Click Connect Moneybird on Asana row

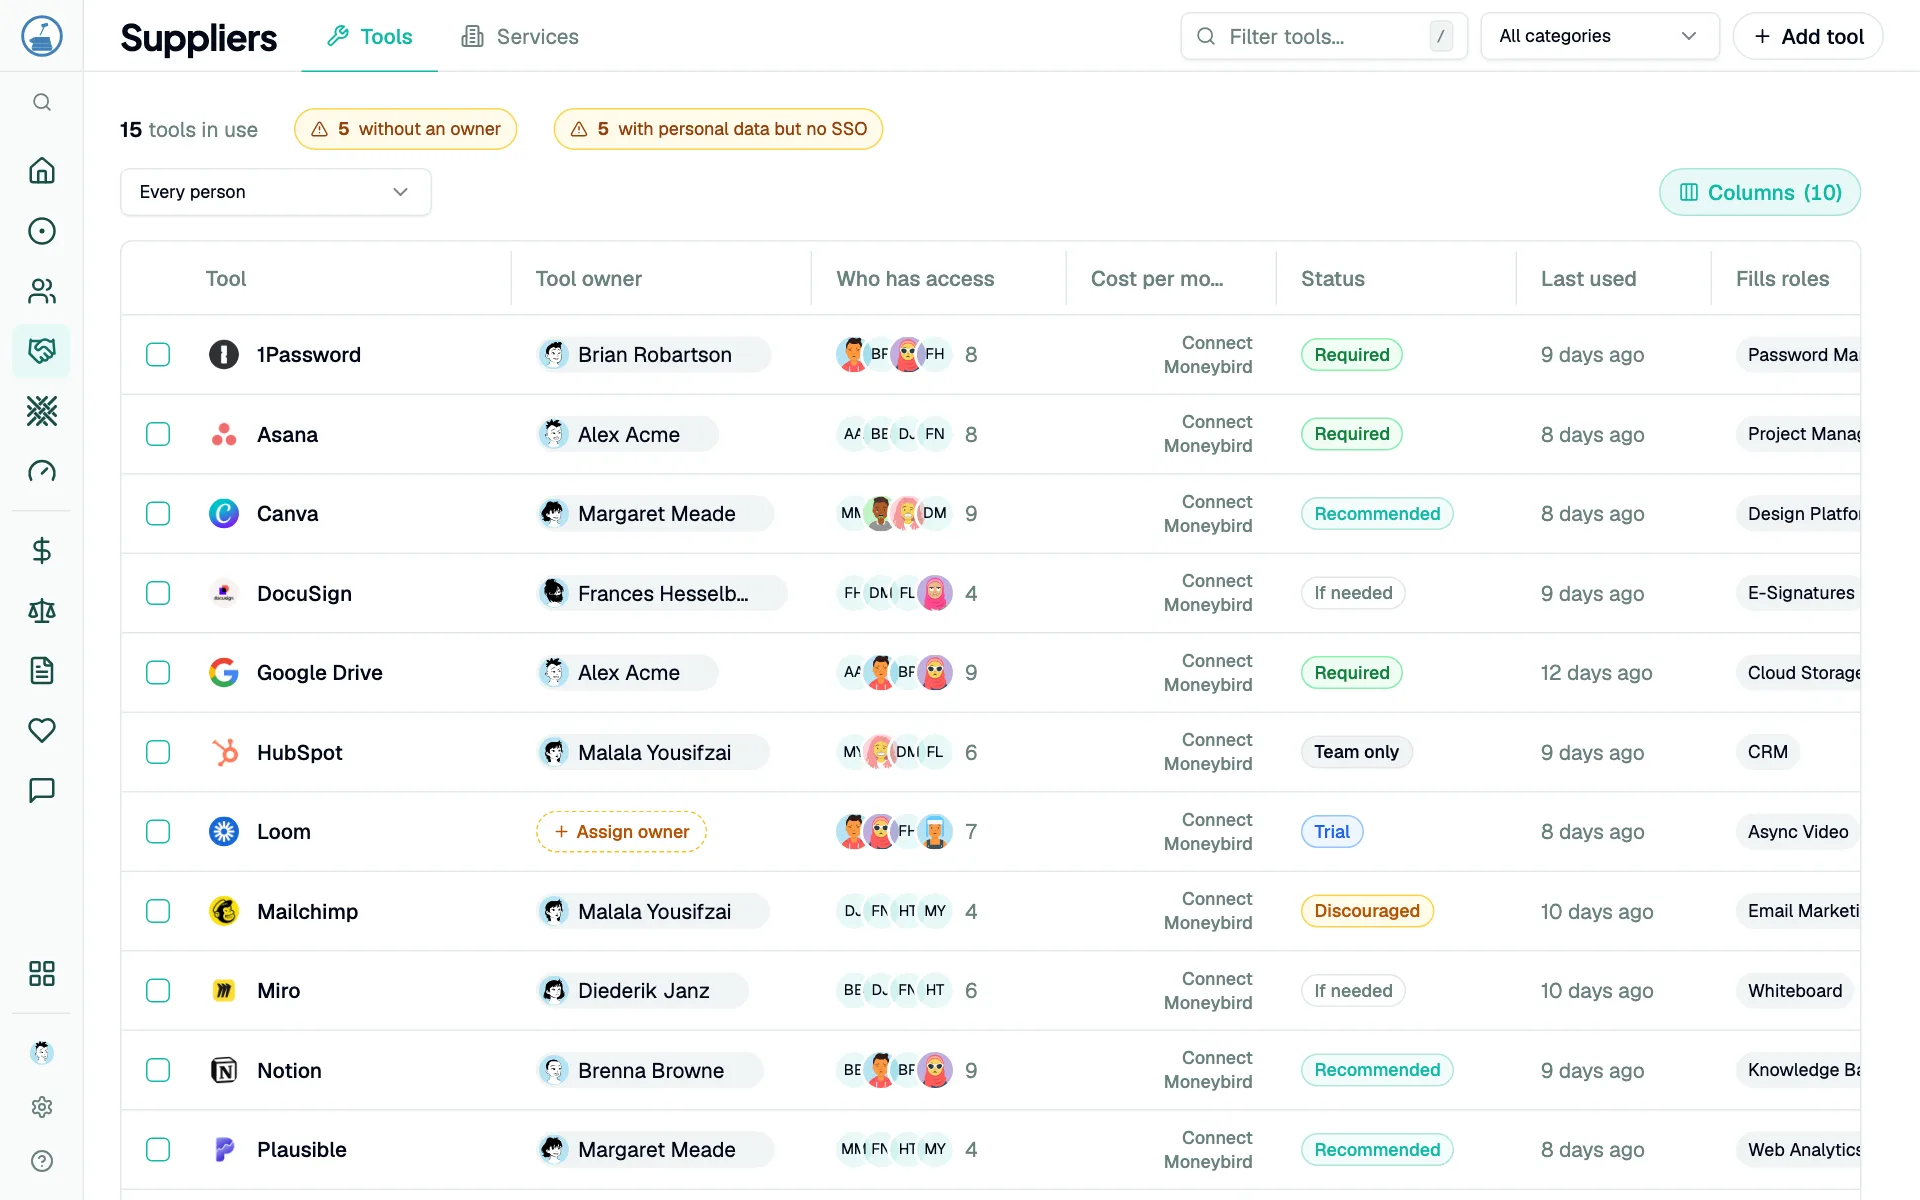click(x=1208, y=434)
